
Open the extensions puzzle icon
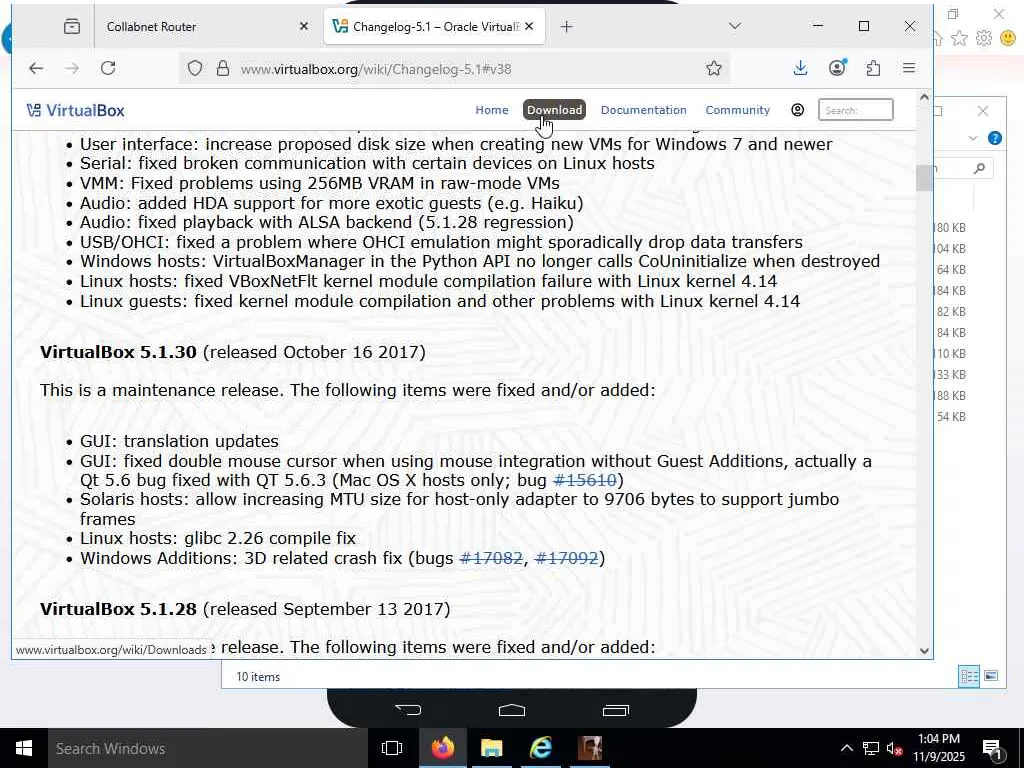pos(873,68)
